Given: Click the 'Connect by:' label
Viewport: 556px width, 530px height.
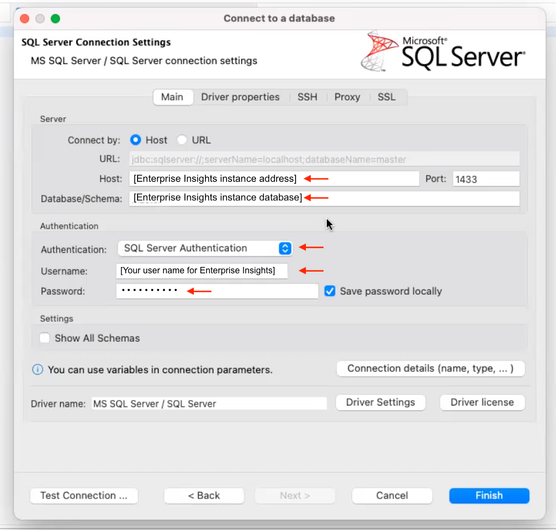Looking at the screenshot, I should [x=94, y=140].
